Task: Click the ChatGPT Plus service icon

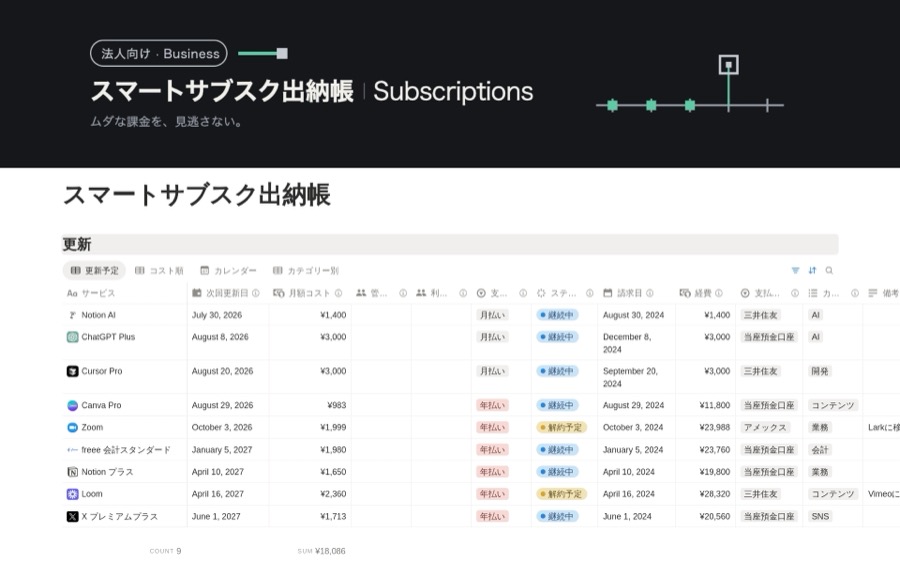Action: pos(72,337)
